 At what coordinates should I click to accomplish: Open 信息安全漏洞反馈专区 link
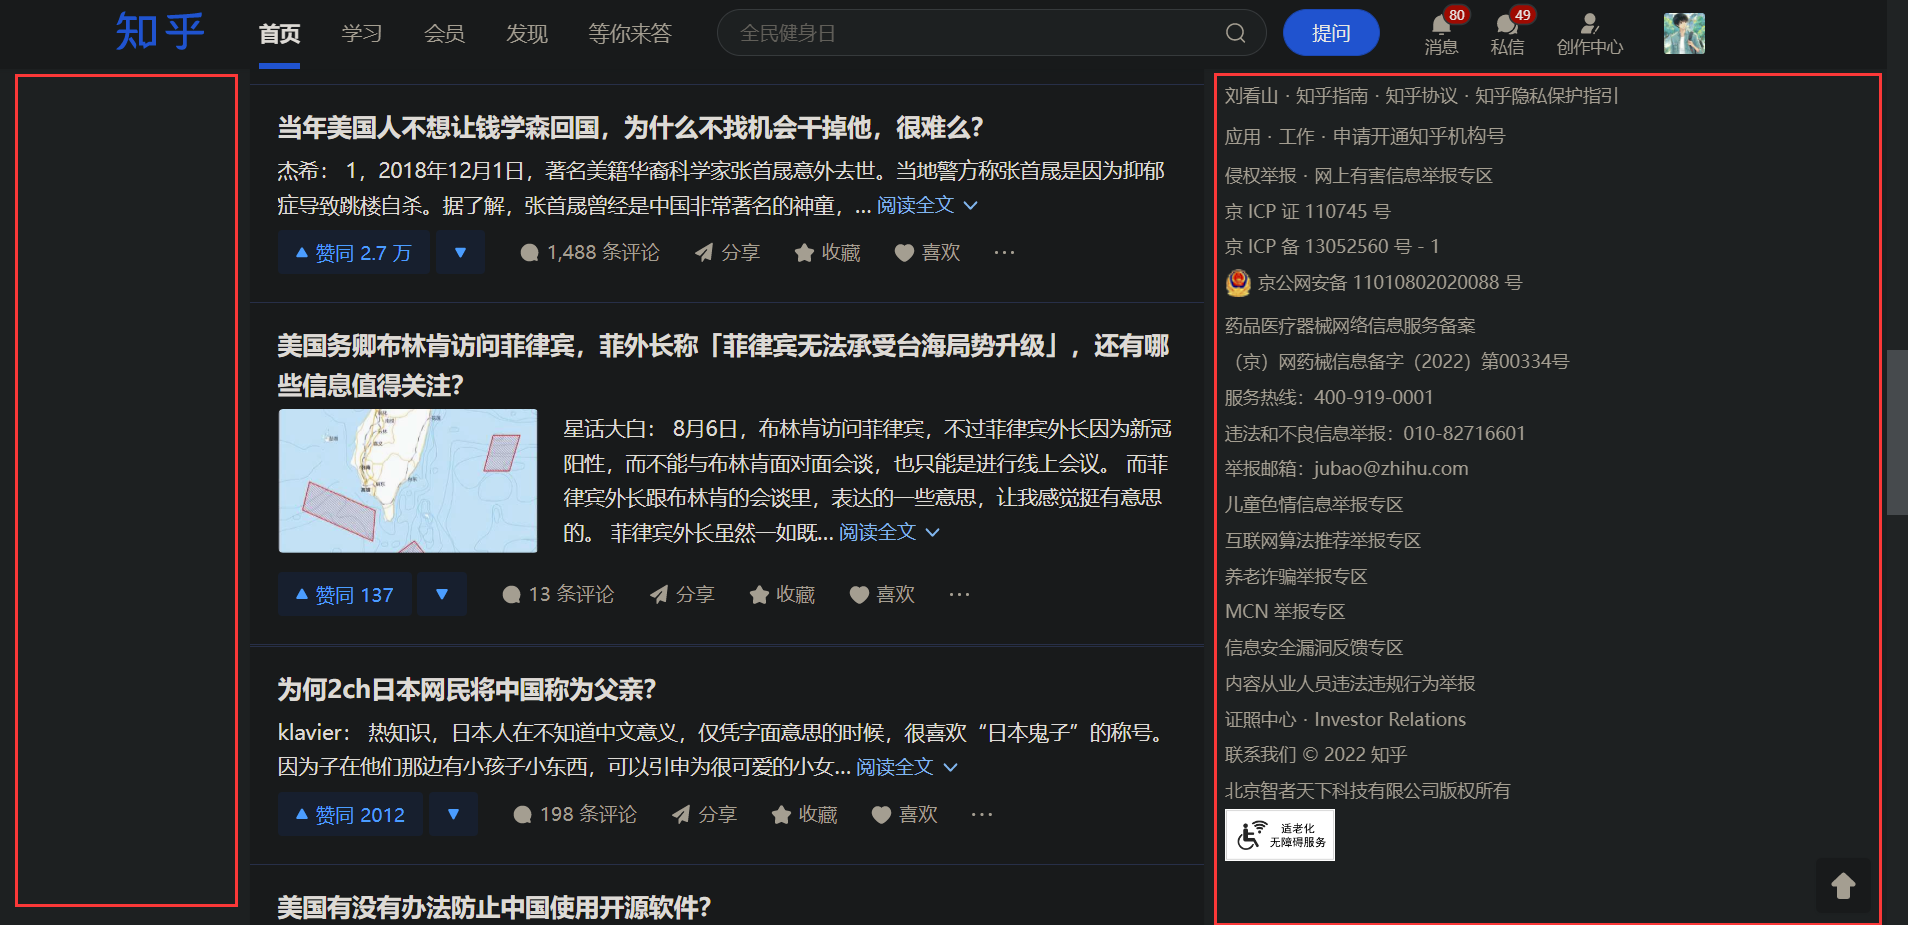tap(1314, 648)
